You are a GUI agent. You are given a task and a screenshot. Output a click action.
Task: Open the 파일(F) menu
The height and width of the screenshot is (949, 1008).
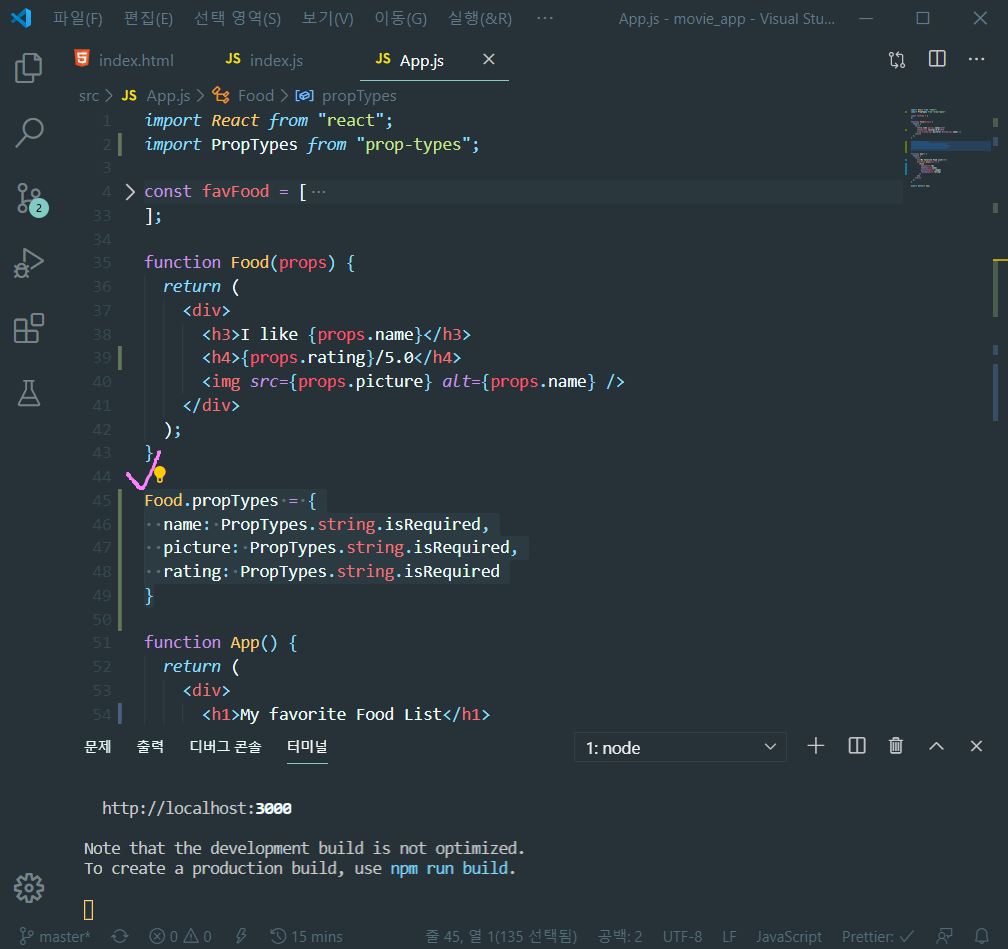[78, 18]
